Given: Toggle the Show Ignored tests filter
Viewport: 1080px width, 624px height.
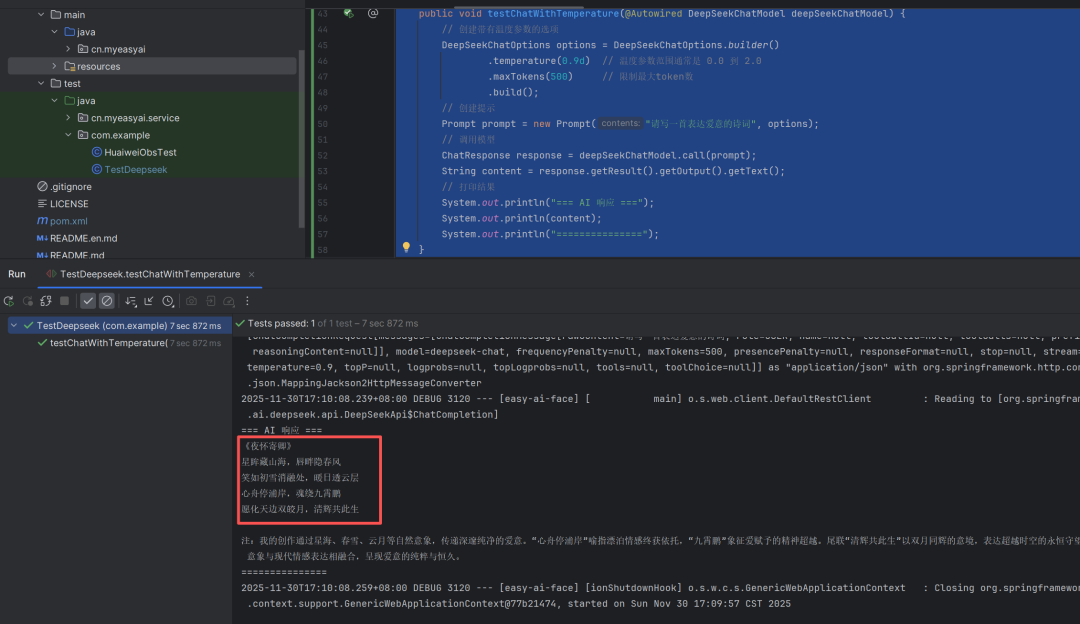Looking at the screenshot, I should [107, 301].
